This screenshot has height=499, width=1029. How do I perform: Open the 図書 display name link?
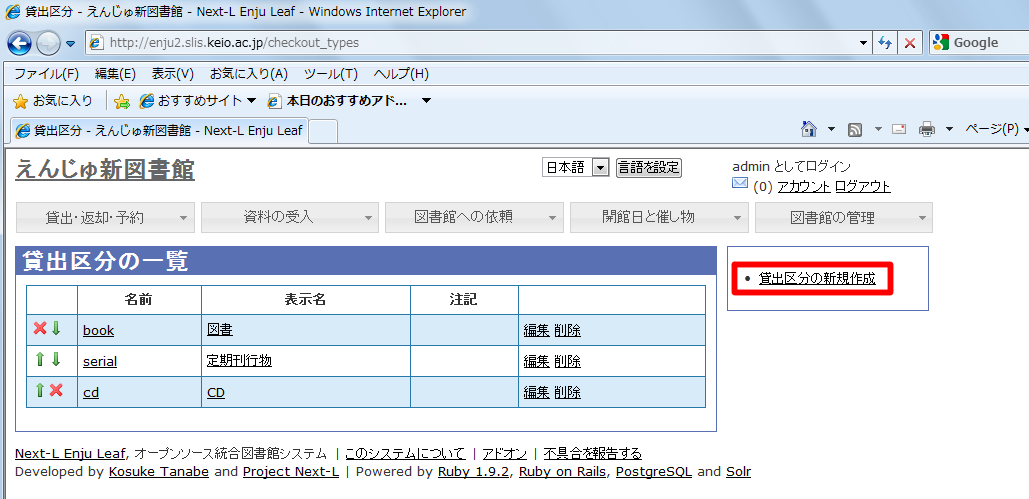click(x=220, y=330)
